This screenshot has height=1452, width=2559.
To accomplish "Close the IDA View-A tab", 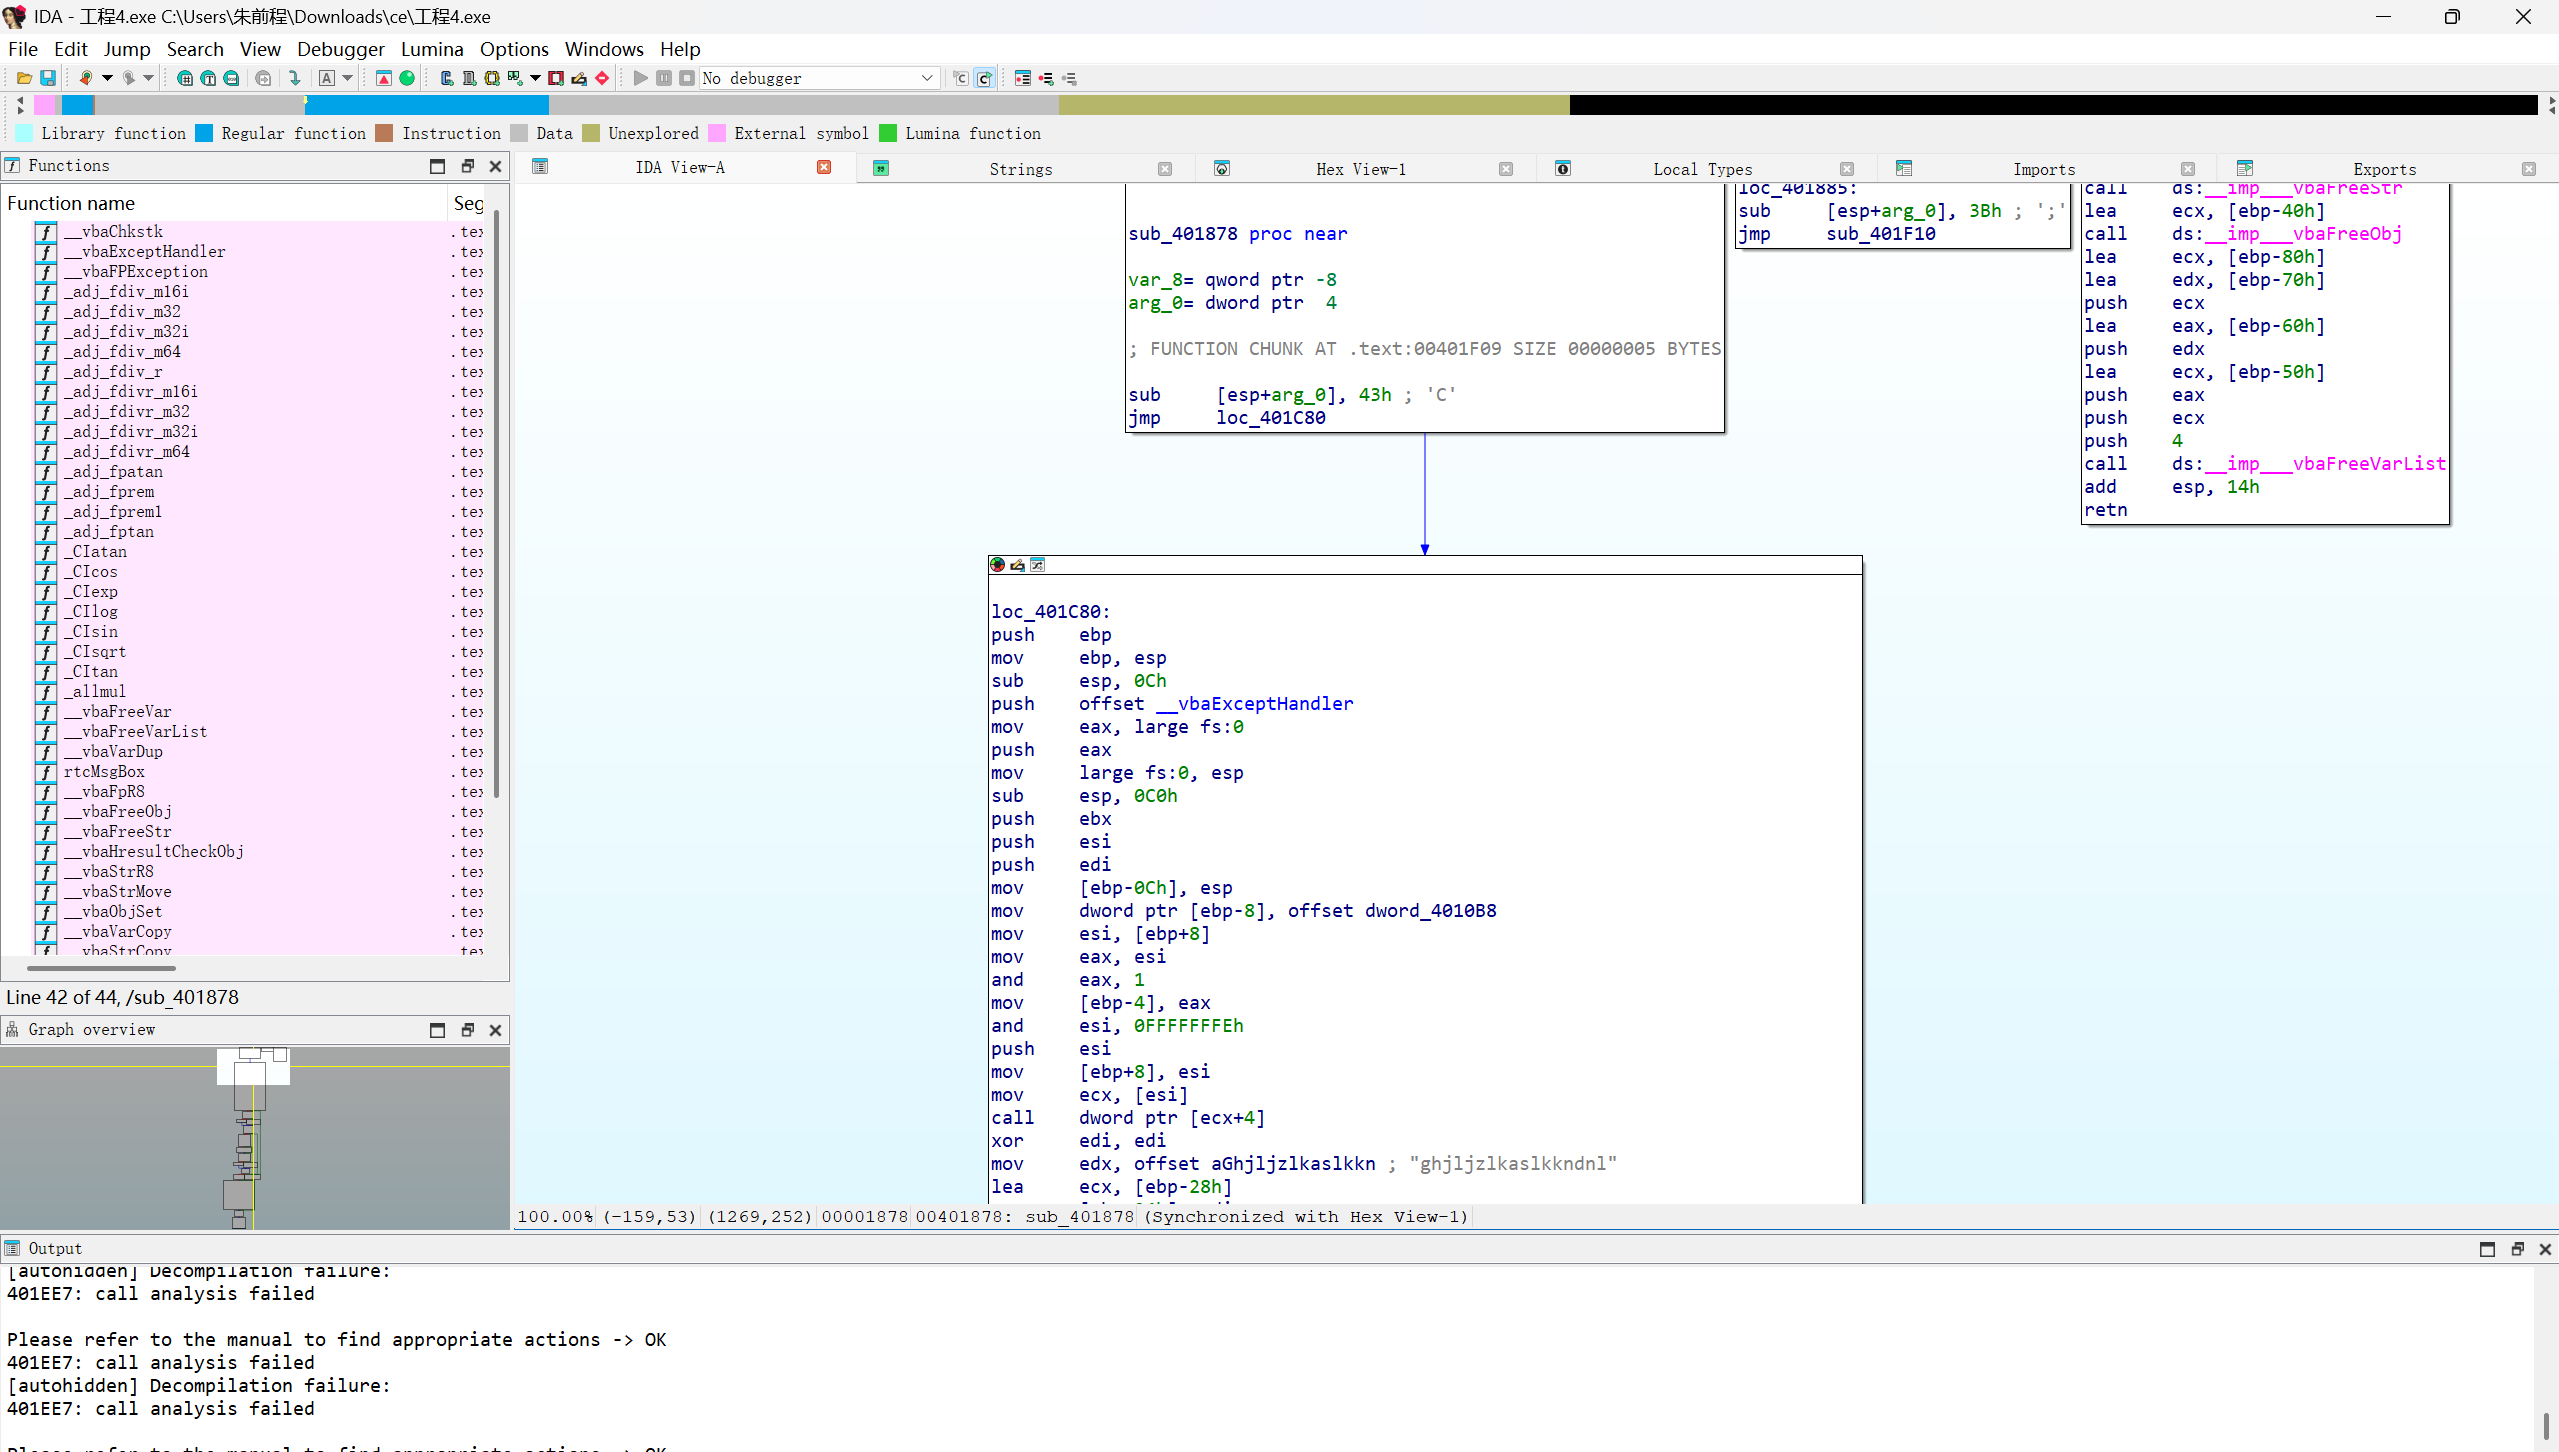I will coord(824,167).
